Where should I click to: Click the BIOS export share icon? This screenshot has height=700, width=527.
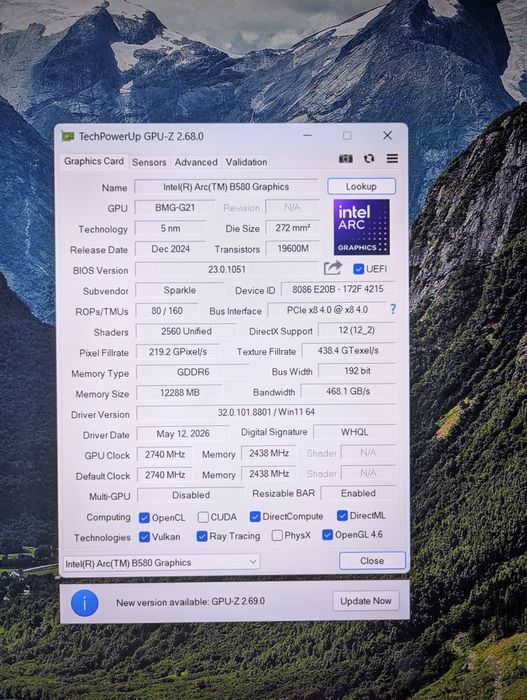[x=333, y=268]
